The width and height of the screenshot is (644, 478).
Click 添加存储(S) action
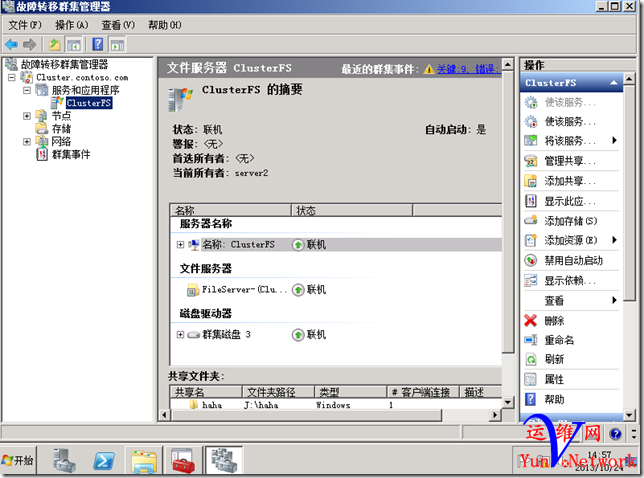(x=570, y=221)
